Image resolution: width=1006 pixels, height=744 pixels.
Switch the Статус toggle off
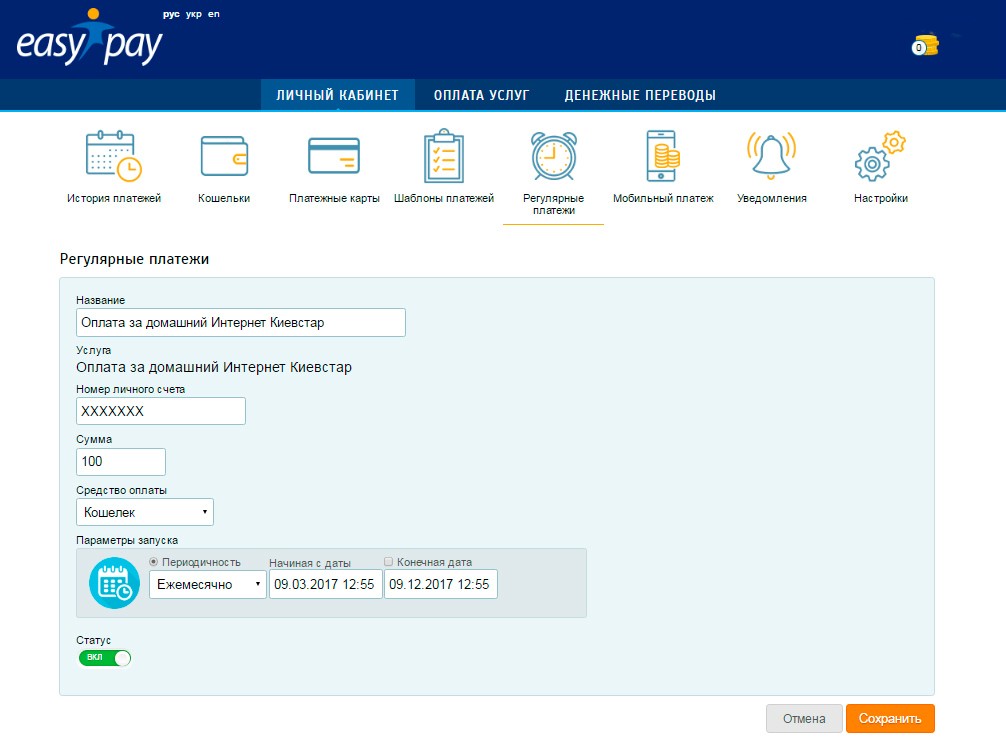105,657
